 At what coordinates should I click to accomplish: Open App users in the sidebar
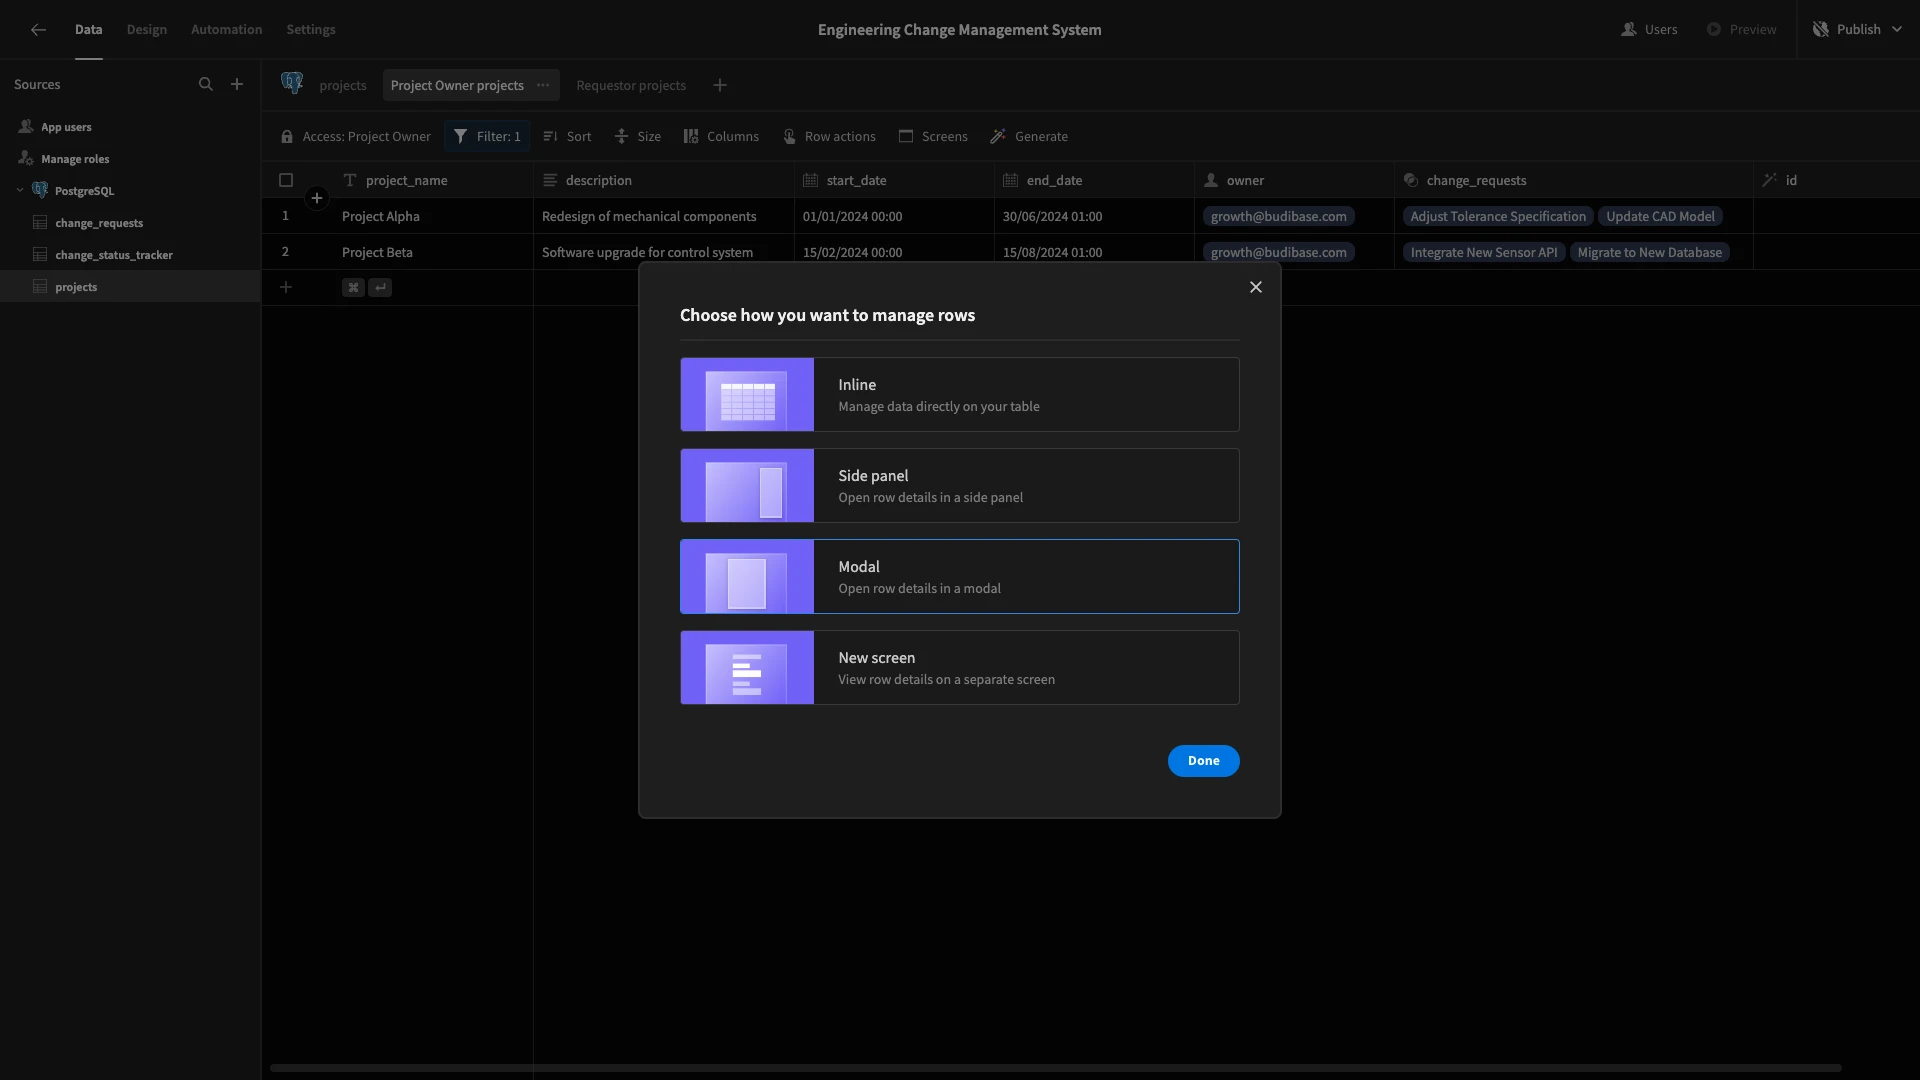point(130,127)
